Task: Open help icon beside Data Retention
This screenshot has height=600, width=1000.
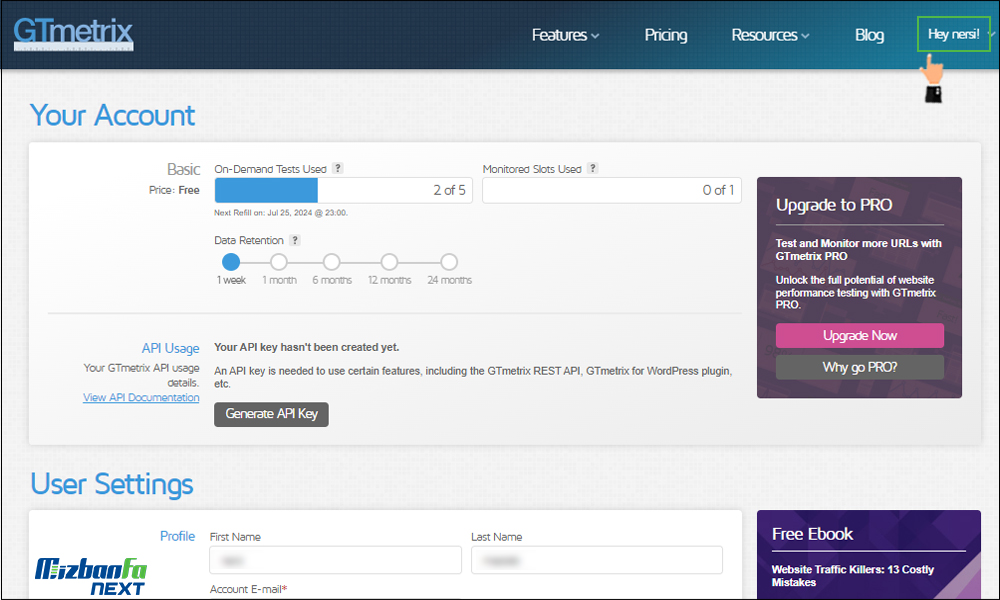Action: (295, 240)
